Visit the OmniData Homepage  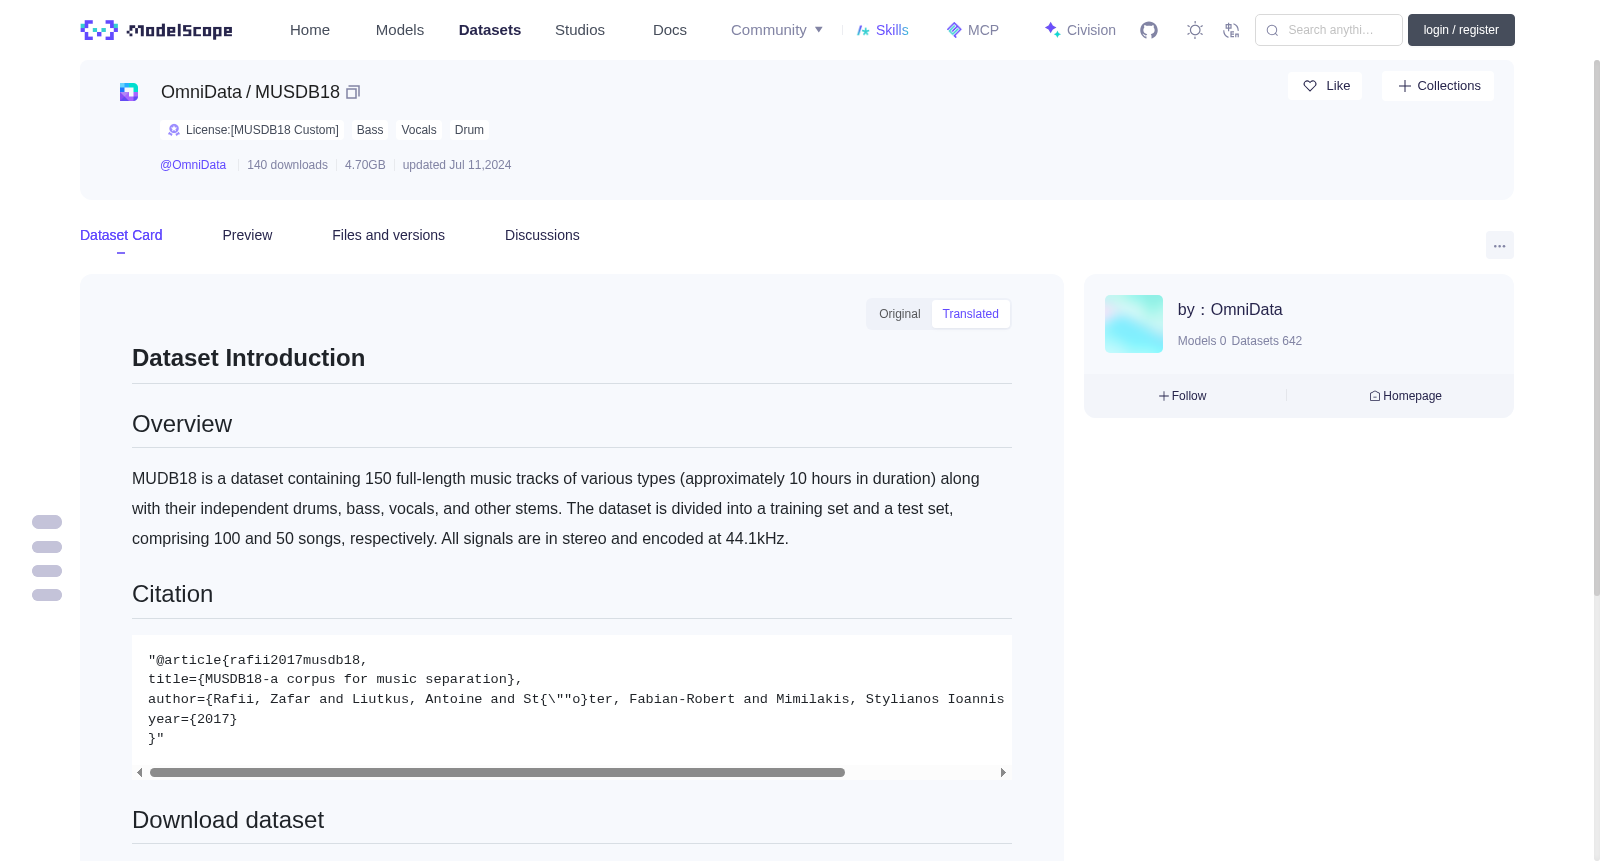tap(1405, 396)
